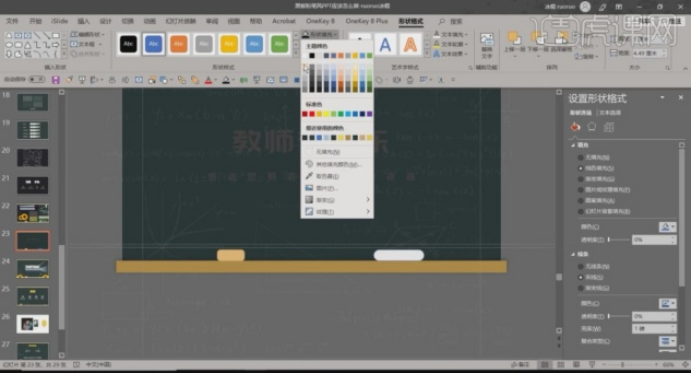Open the Selection Pane 选择窗格 icon
This screenshot has width=692, height=373.
coord(561,39)
